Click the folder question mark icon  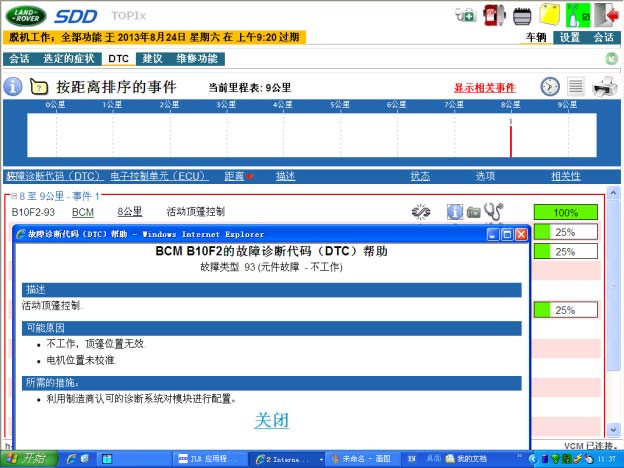[x=39, y=87]
